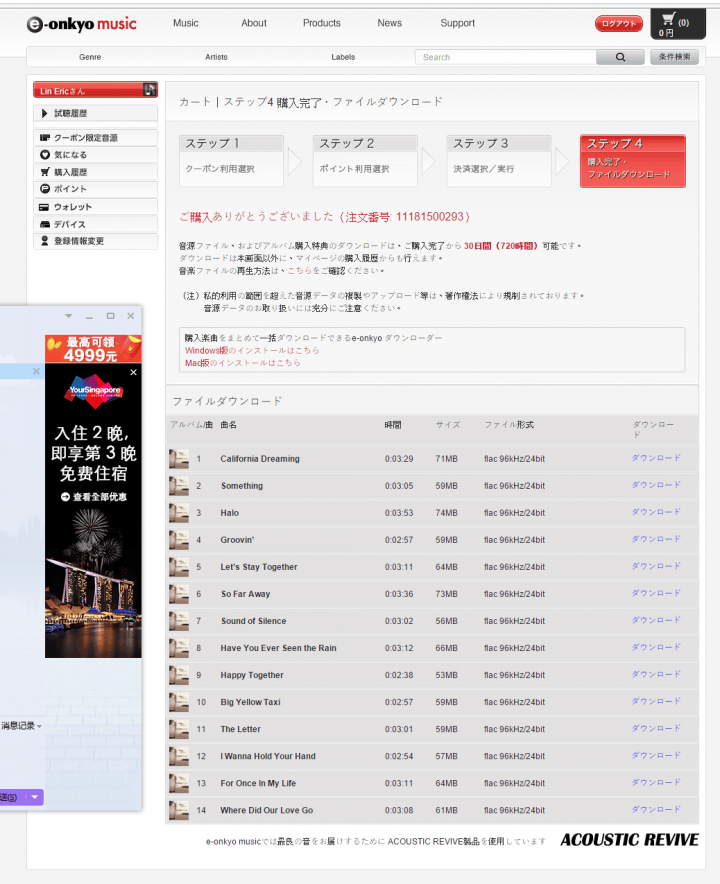Viewport: 720px width, 884px height.
Task: Download Where Did Our Love Go
Action: [656, 810]
